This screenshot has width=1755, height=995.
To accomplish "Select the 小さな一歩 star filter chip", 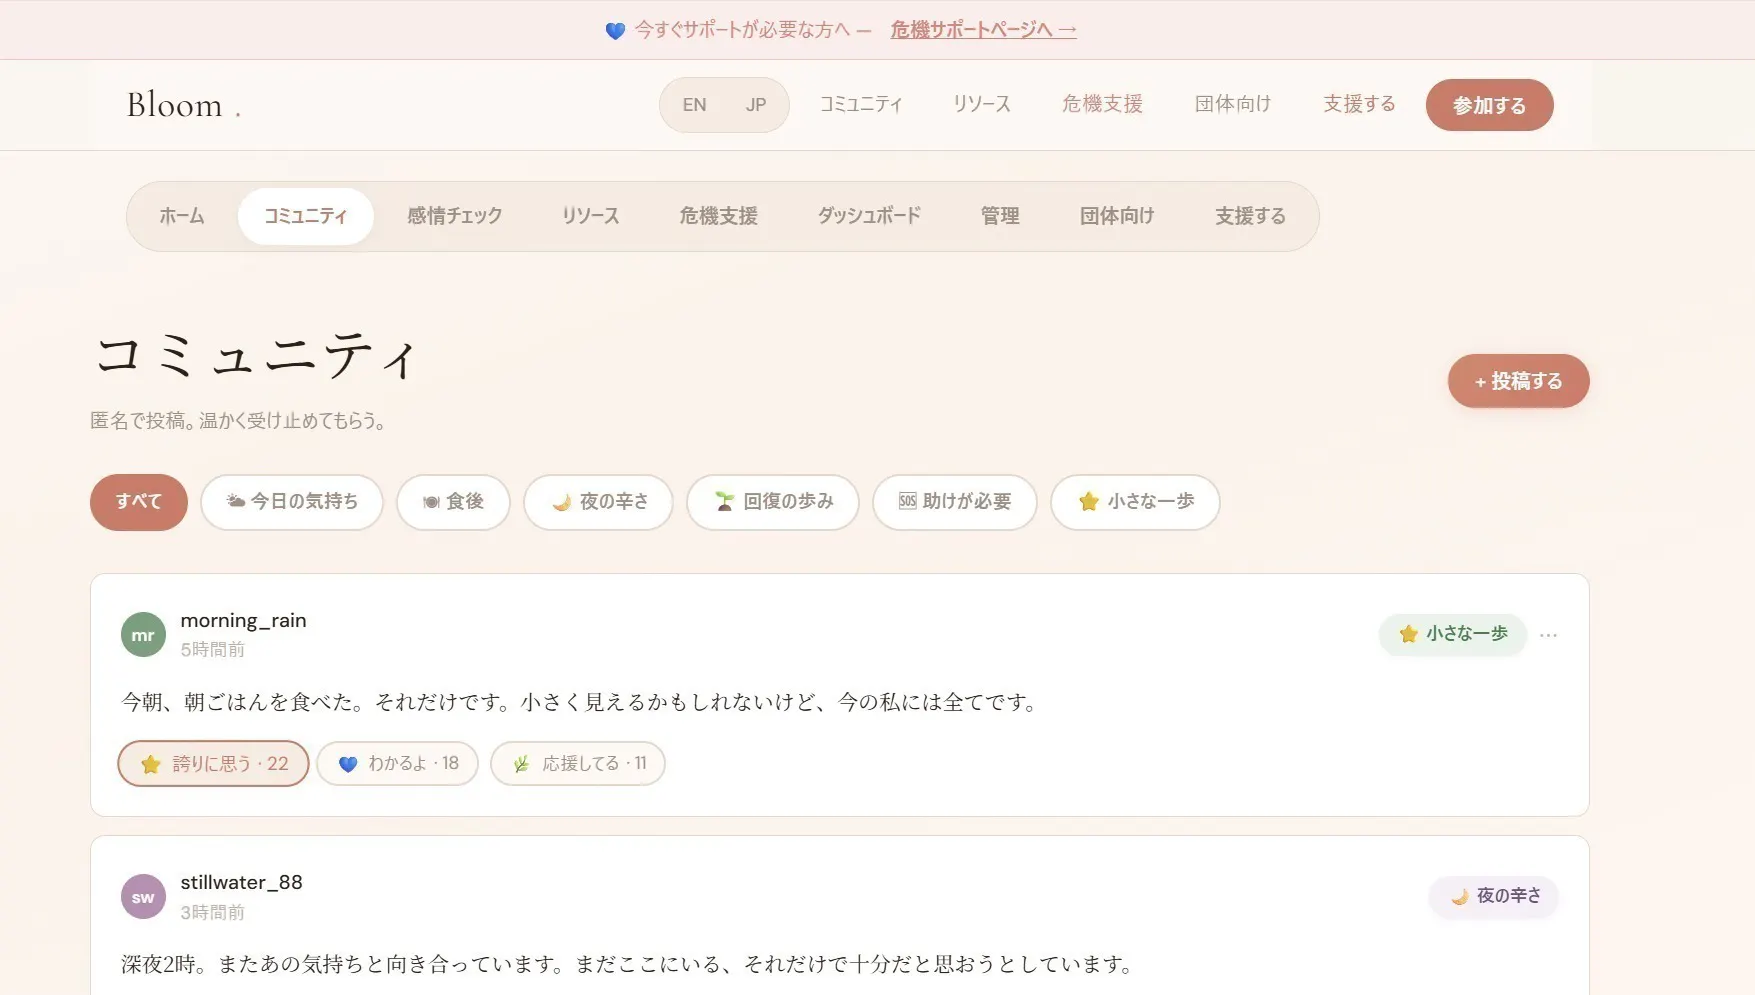I will 1134,502.
